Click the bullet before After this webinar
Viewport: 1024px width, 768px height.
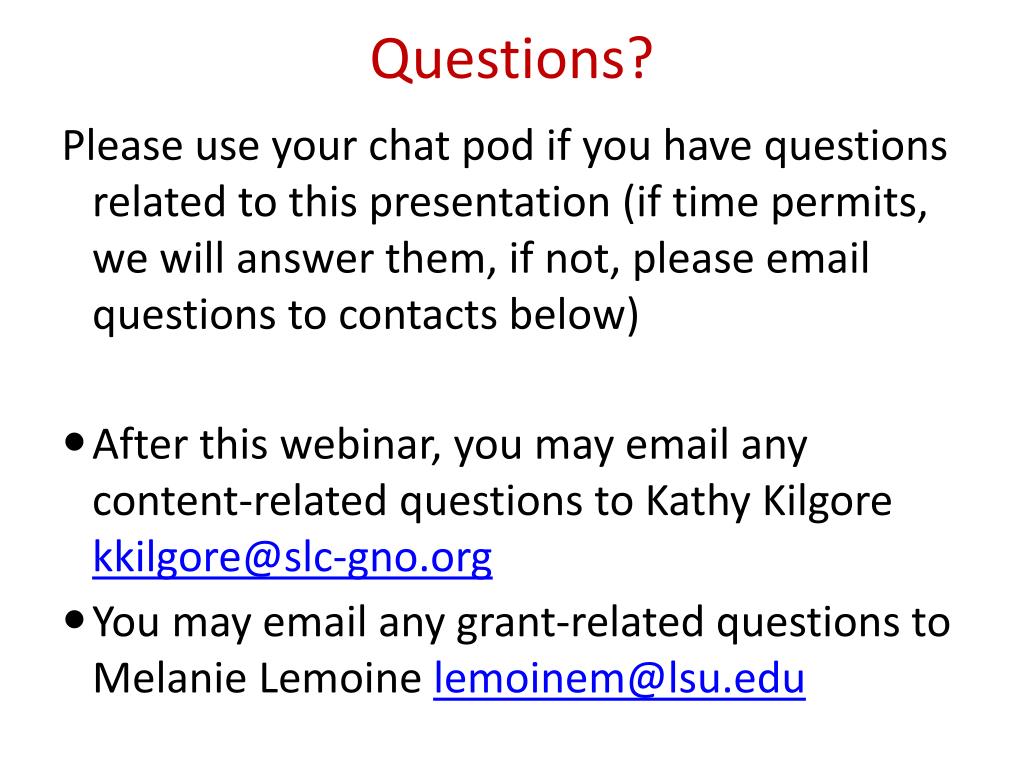coord(75,443)
